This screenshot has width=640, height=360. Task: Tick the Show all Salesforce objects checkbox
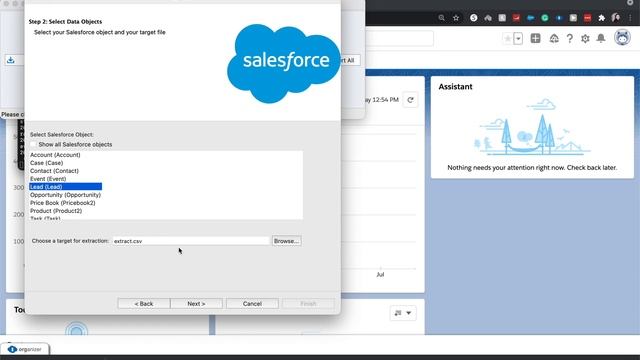click(x=33, y=144)
